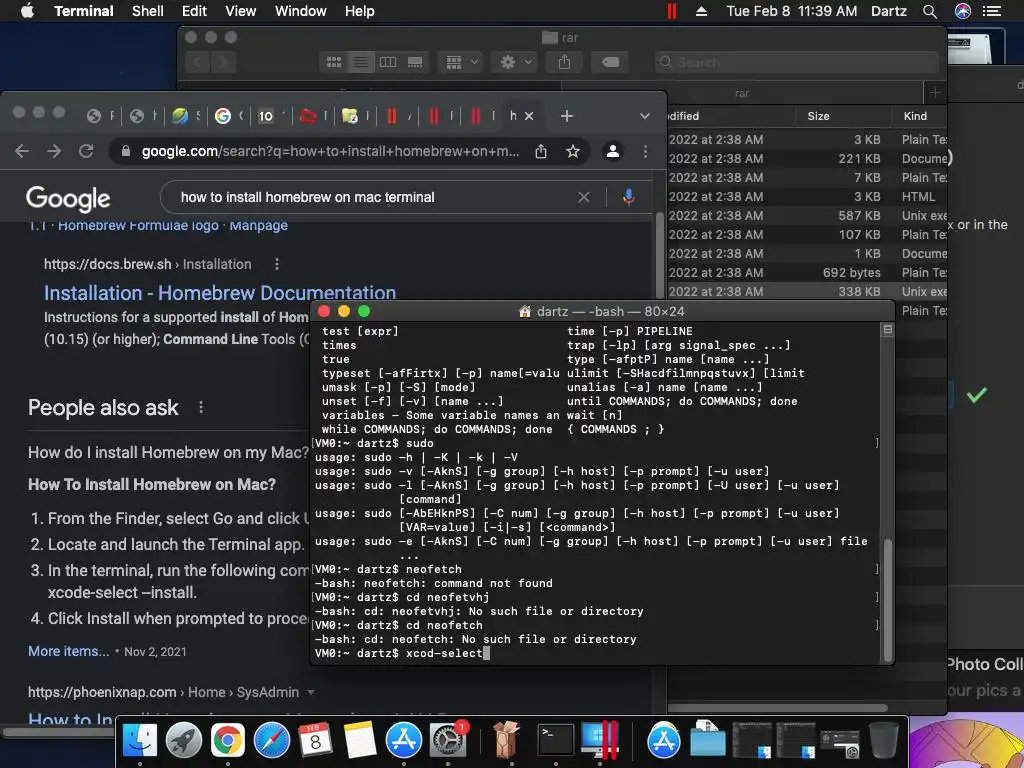The image size is (1024, 768).
Task: Open Google Chrome in the Dock
Action: pos(227,740)
